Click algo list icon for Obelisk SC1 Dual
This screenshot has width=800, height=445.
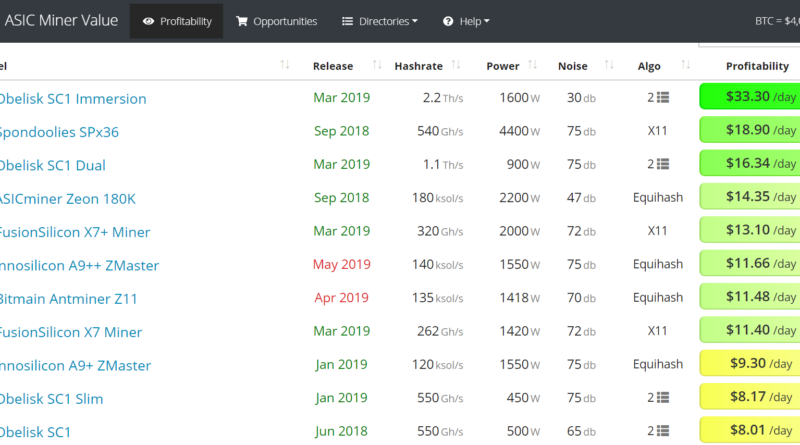tap(663, 164)
